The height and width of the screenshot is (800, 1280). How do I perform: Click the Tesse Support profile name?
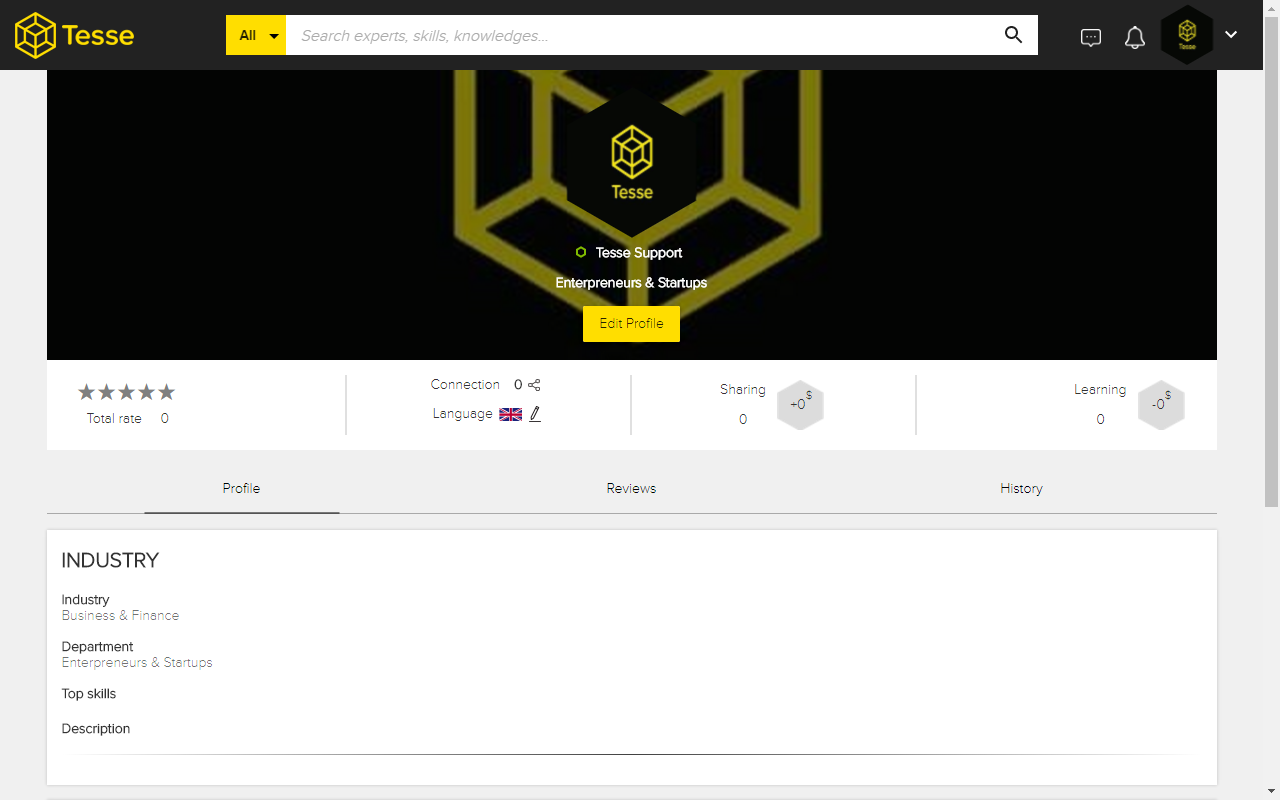639,253
